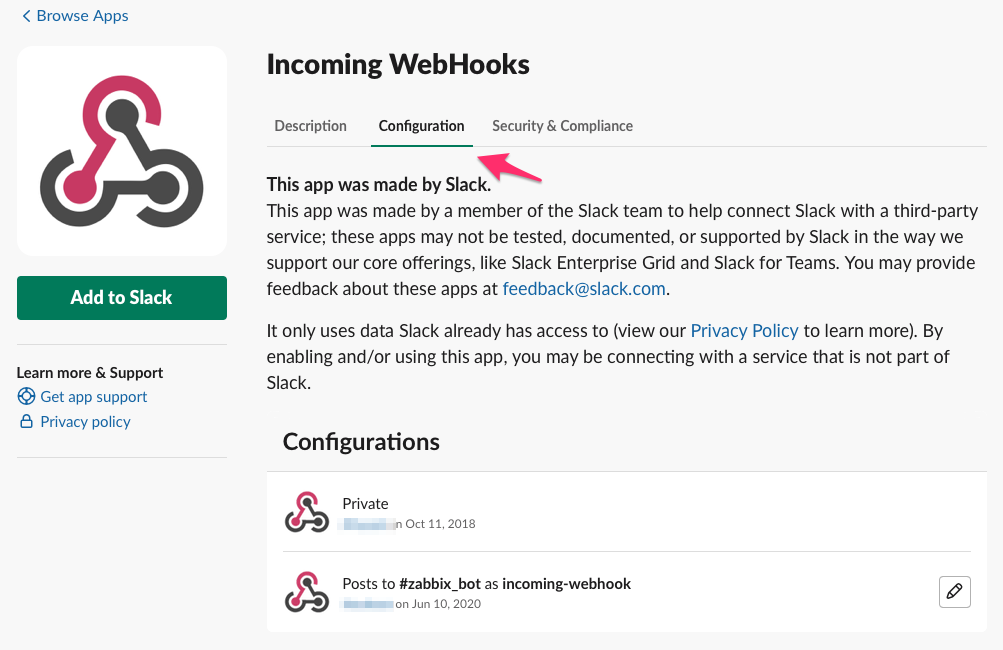Edit the #zabbix_bot configuration with pencil icon
The height and width of the screenshot is (650, 1003).
[x=954, y=592]
